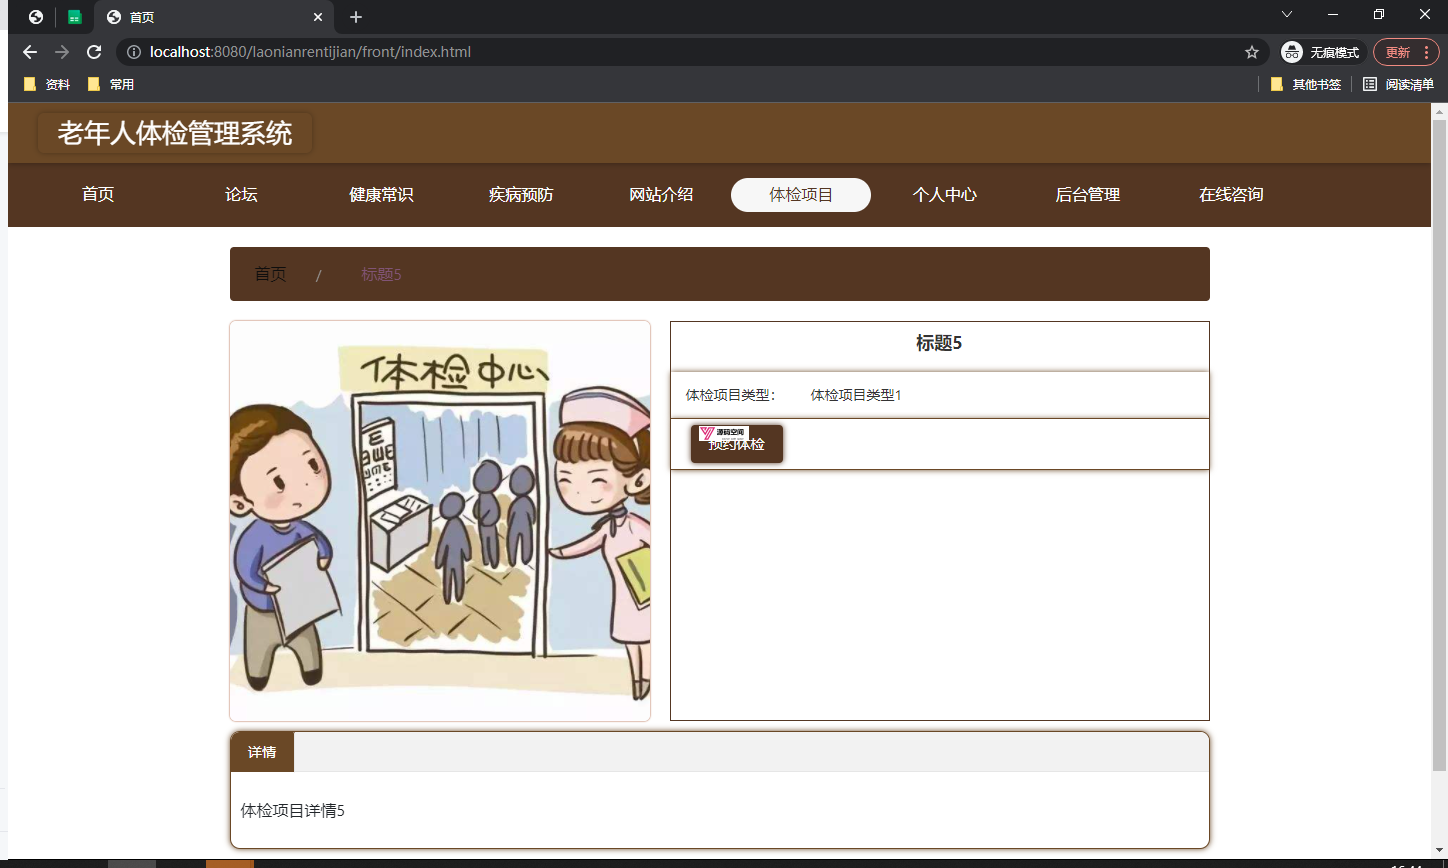Screen dimensions: 1448x868
Task: Close the 首页 browser tab
Action: (x=318, y=17)
